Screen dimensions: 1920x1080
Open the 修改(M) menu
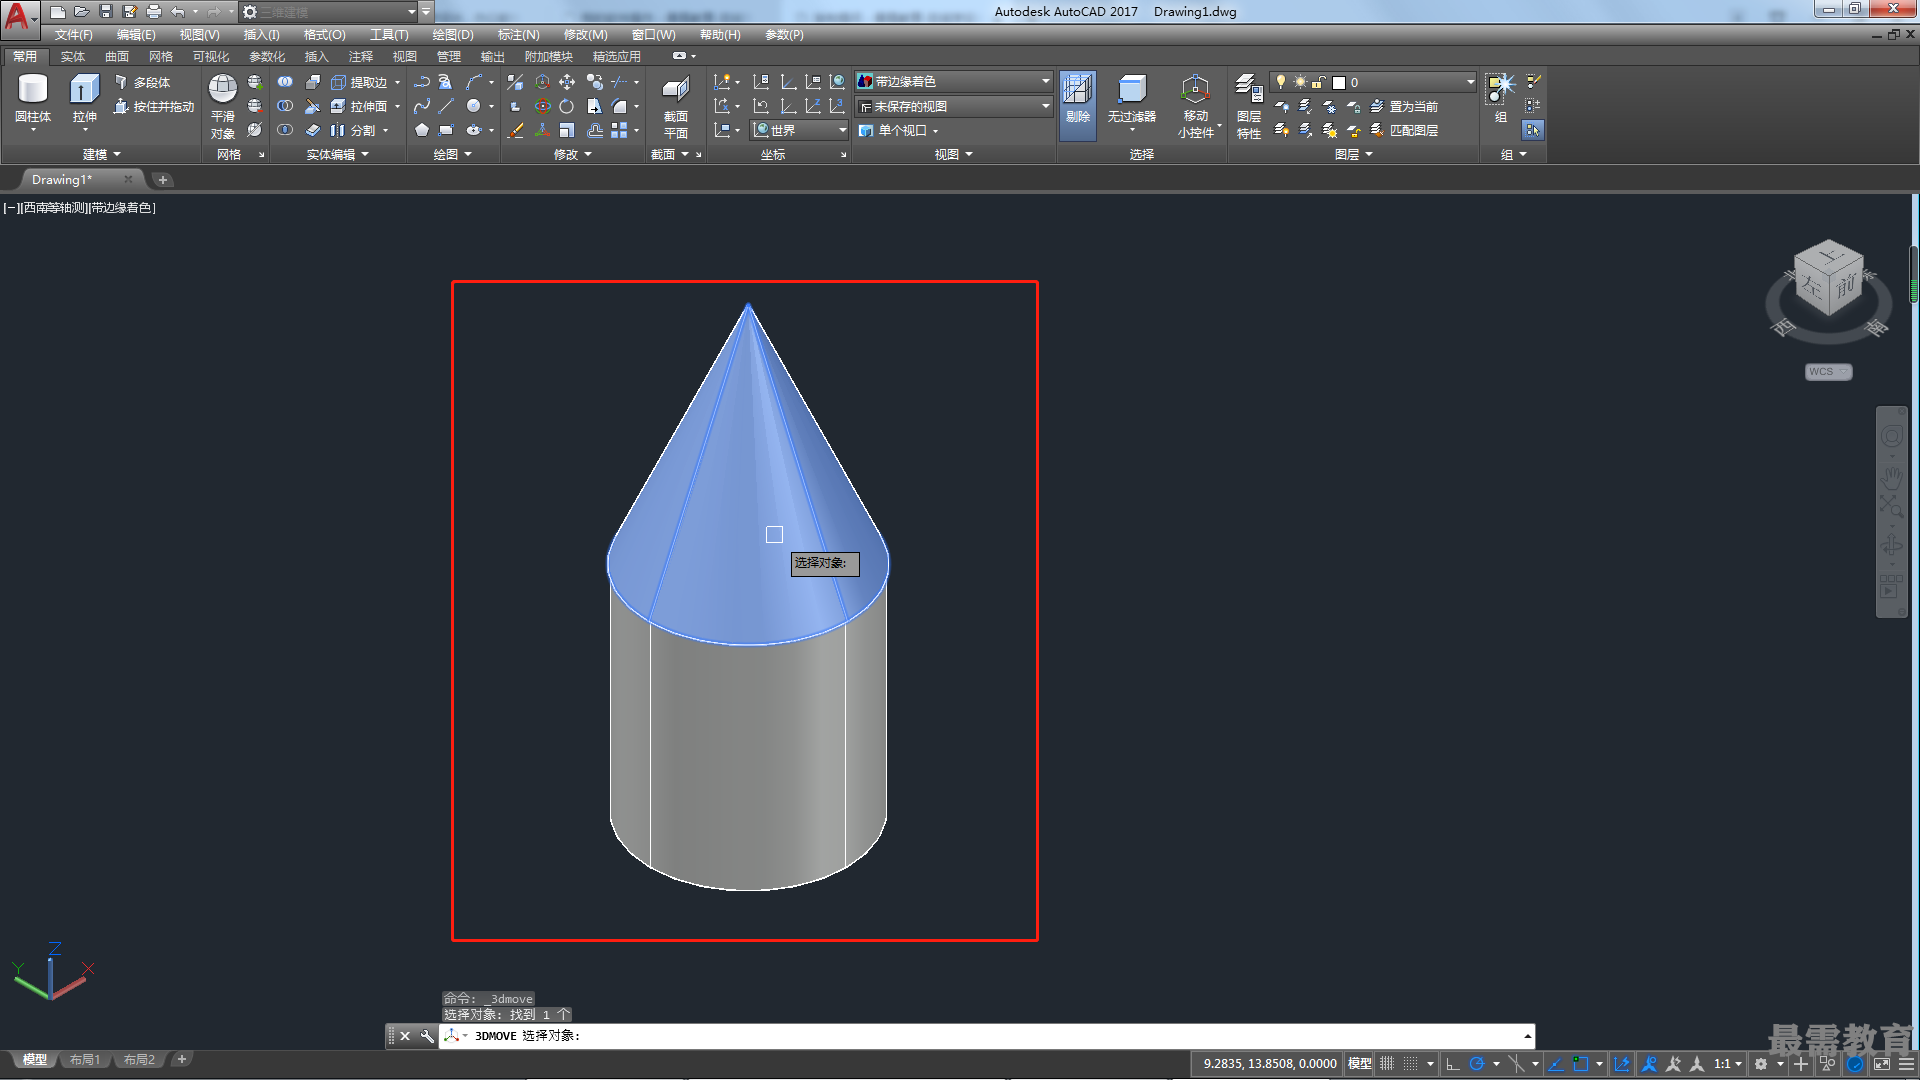pyautogui.click(x=585, y=35)
